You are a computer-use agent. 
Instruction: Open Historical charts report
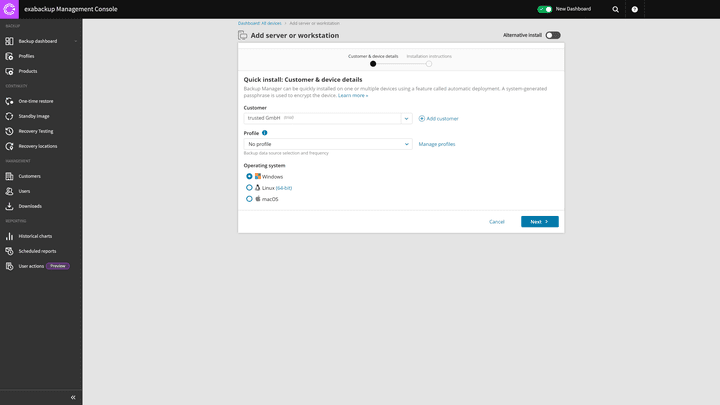click(35, 236)
